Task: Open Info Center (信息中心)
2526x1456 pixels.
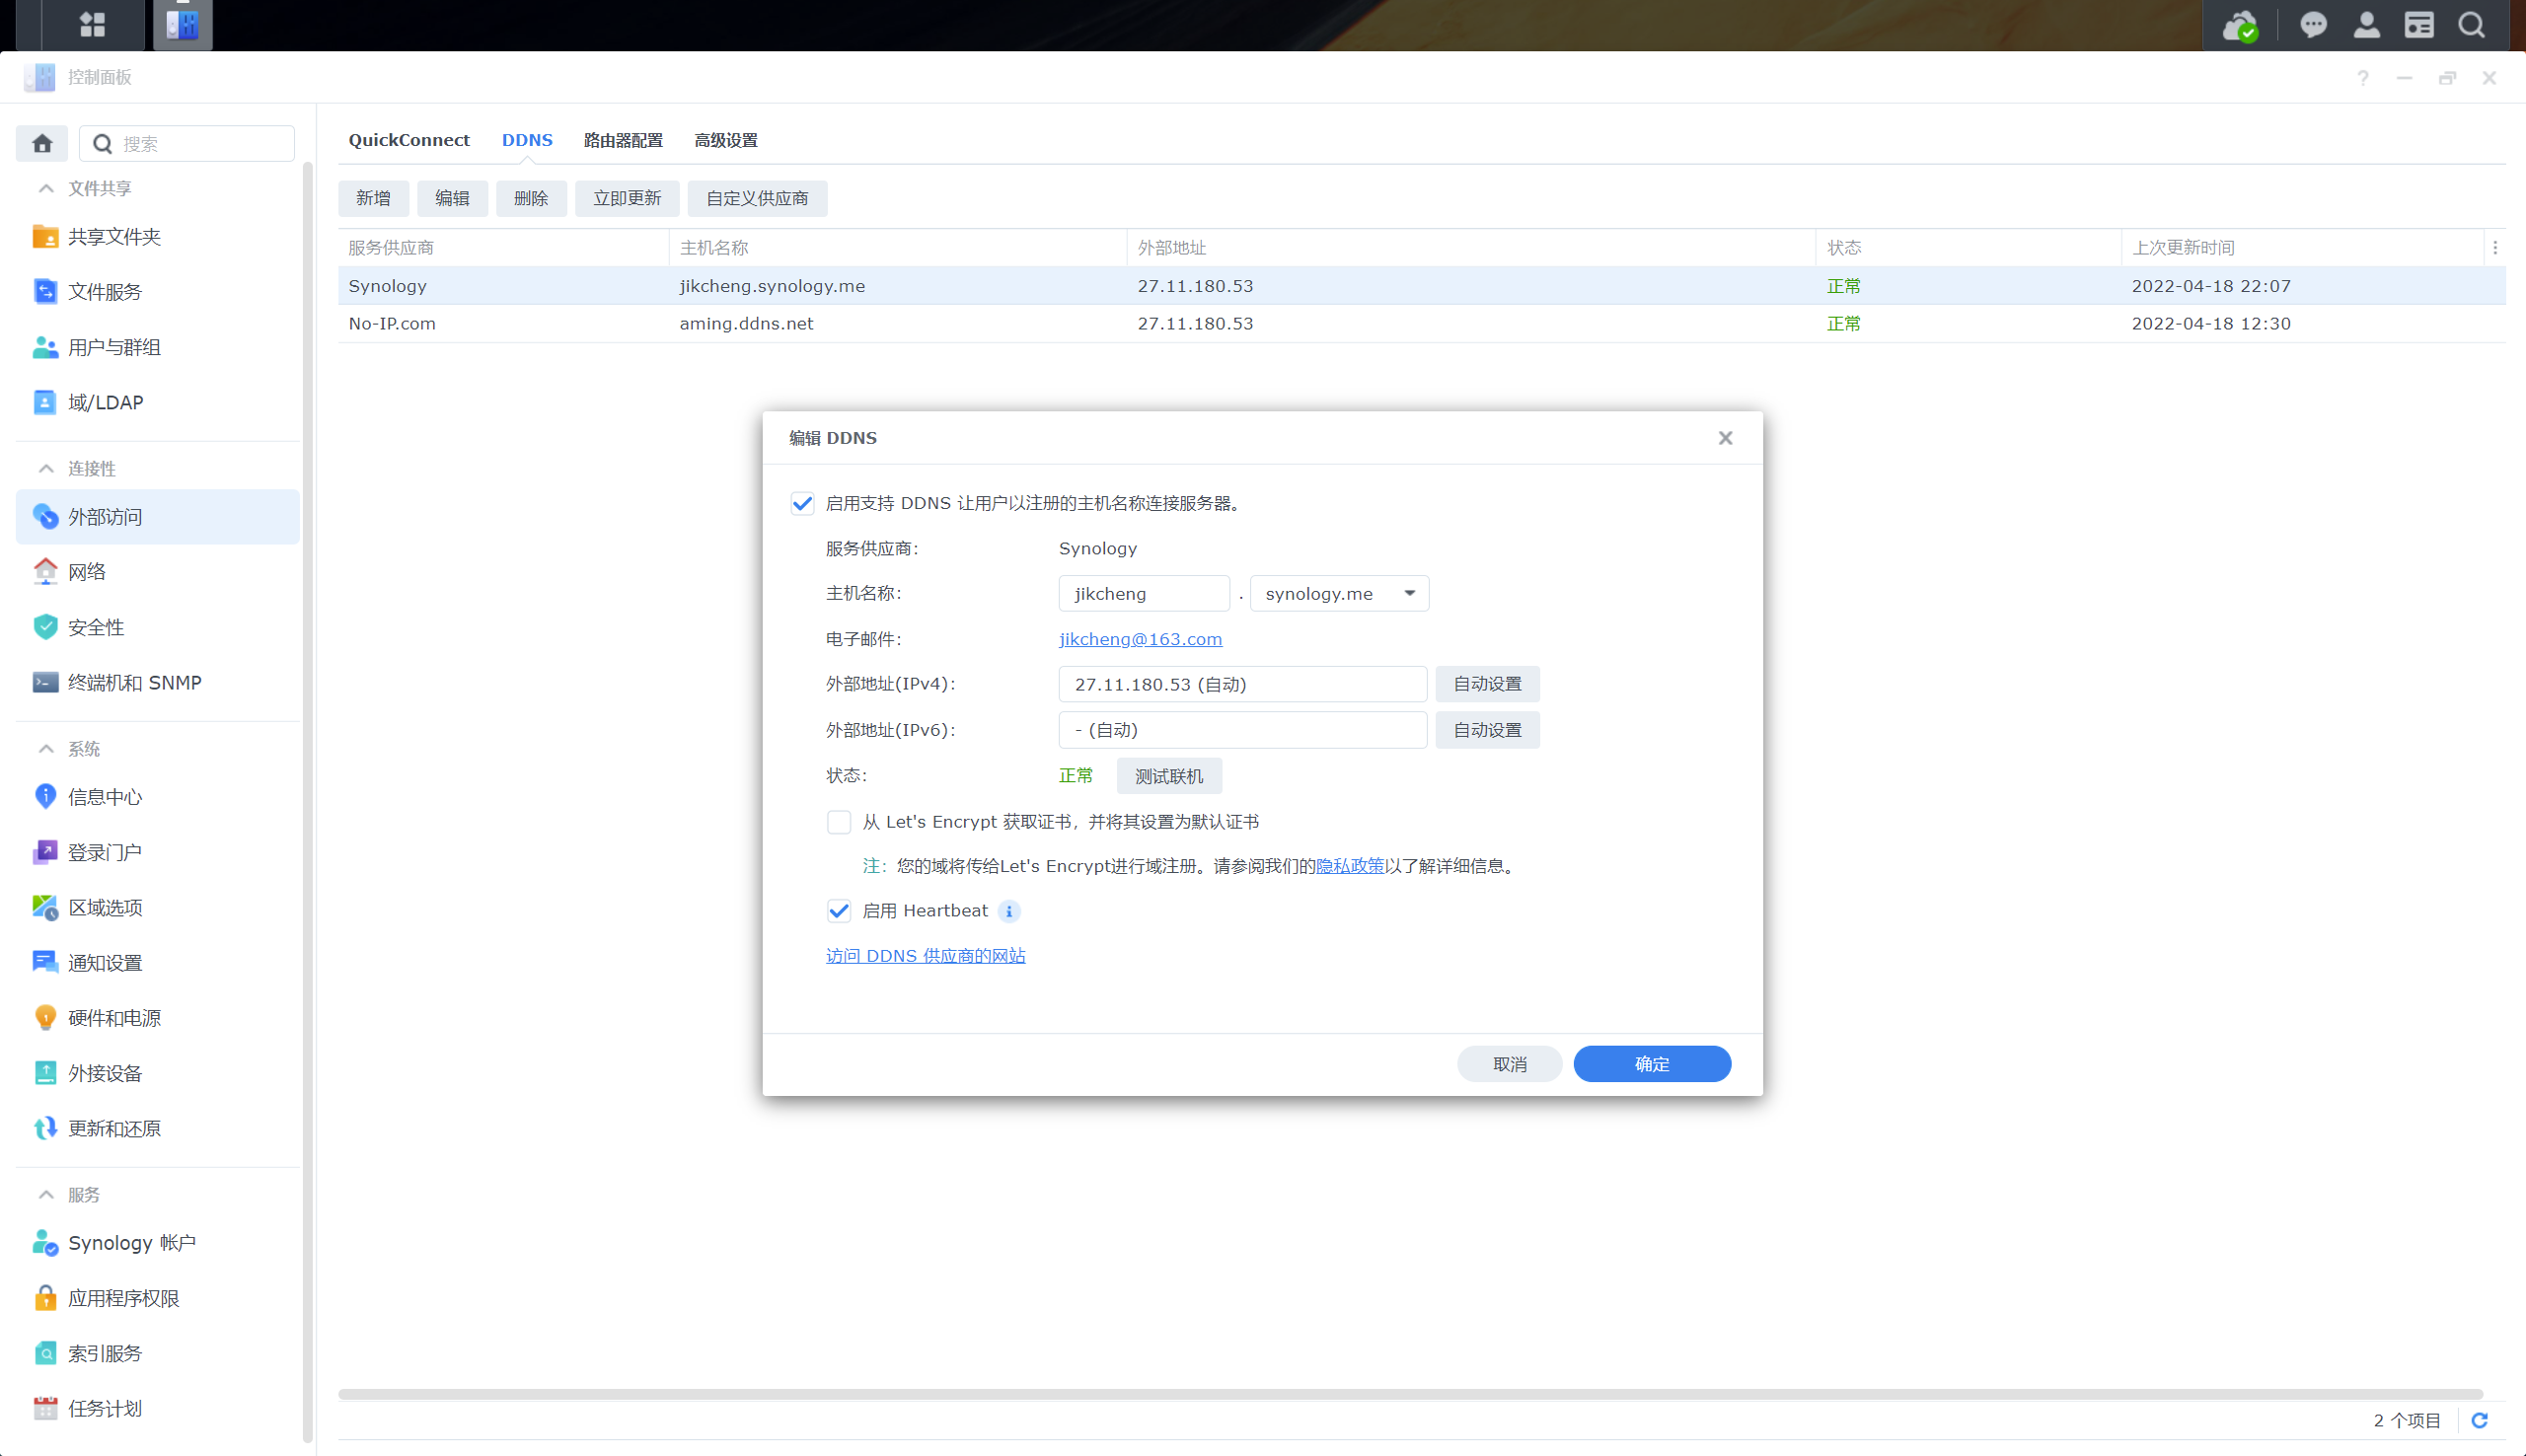Action: tap(158, 797)
